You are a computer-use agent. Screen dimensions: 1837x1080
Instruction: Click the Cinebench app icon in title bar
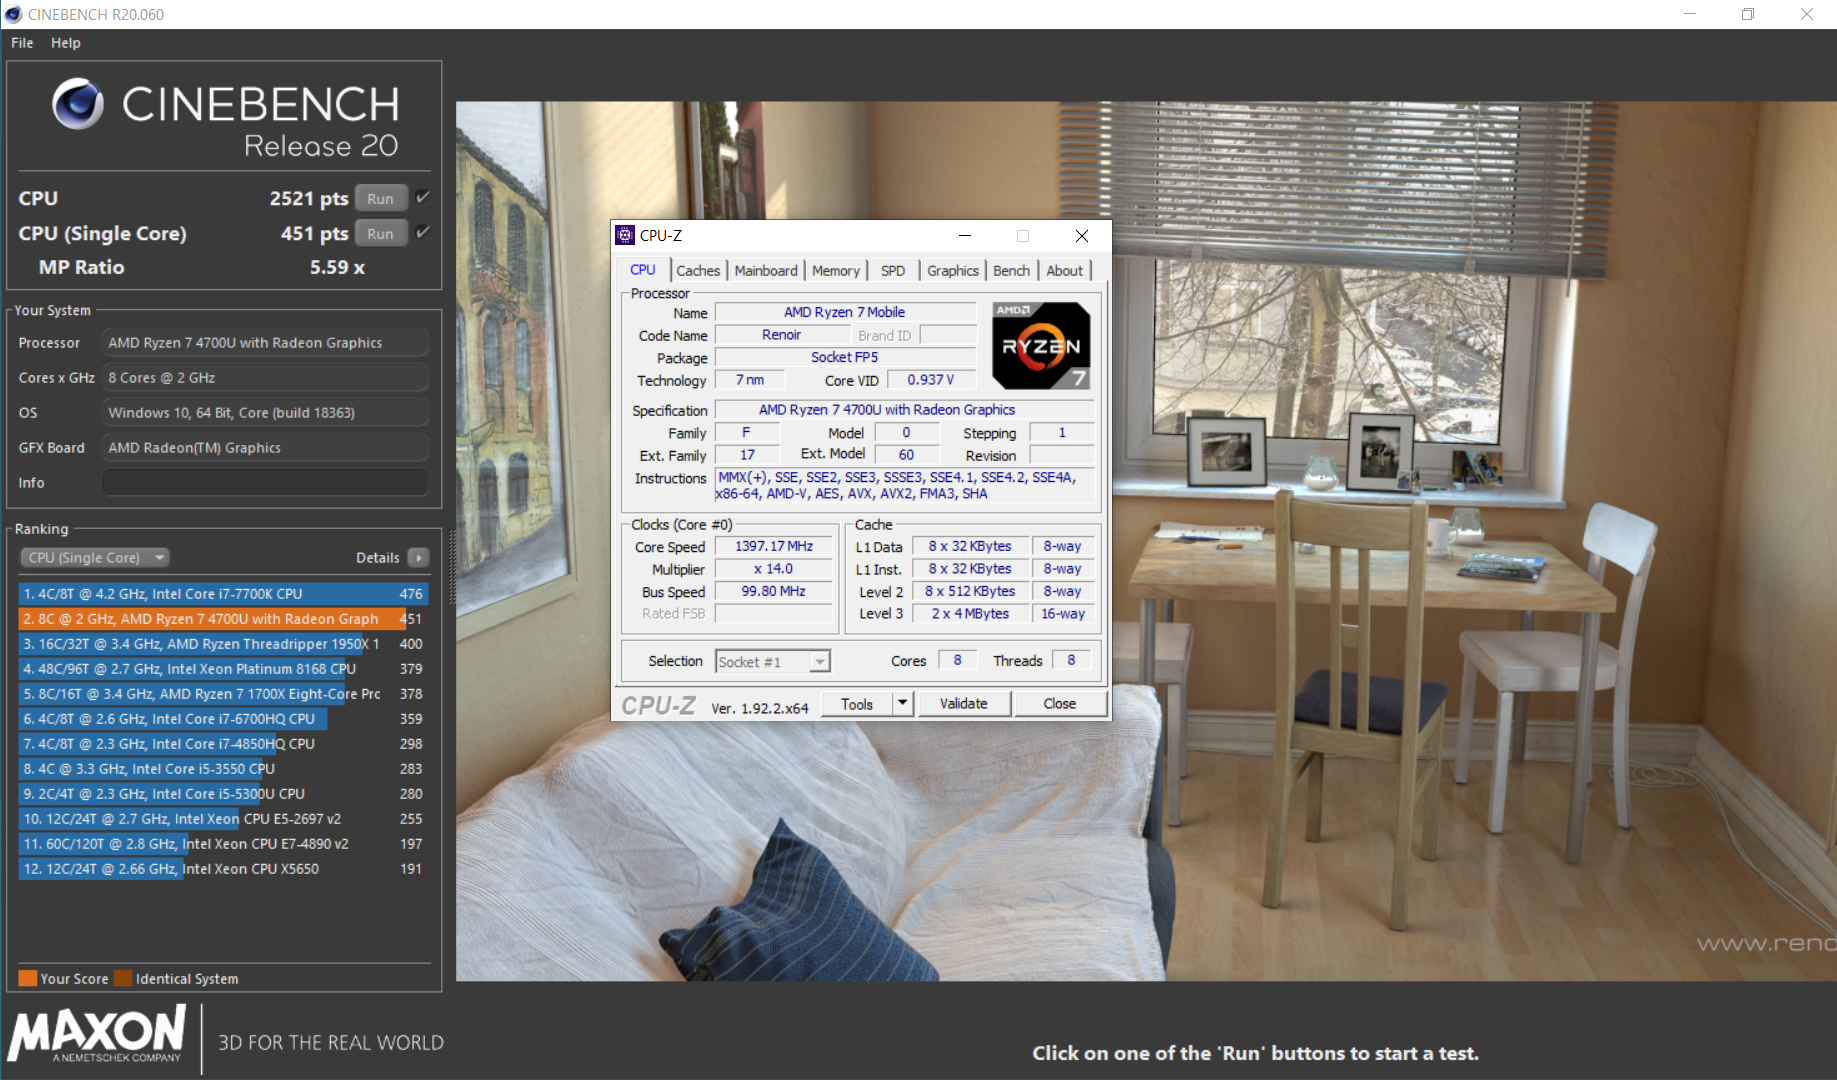tap(13, 14)
